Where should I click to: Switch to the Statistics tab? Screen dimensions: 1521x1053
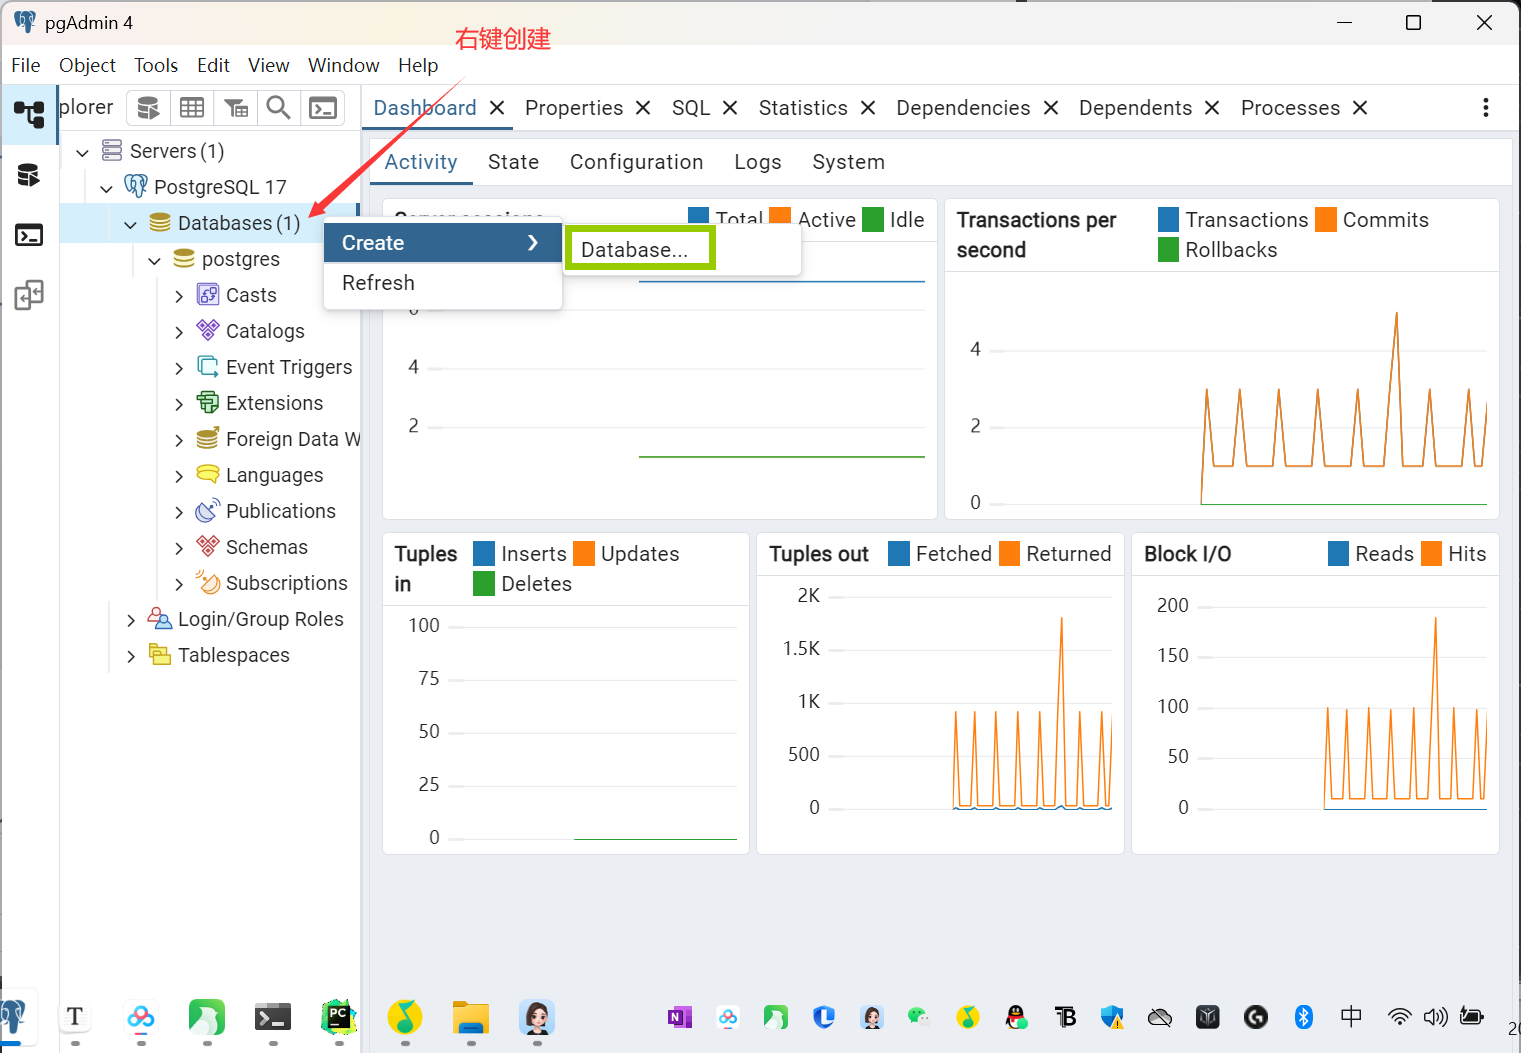pos(803,108)
